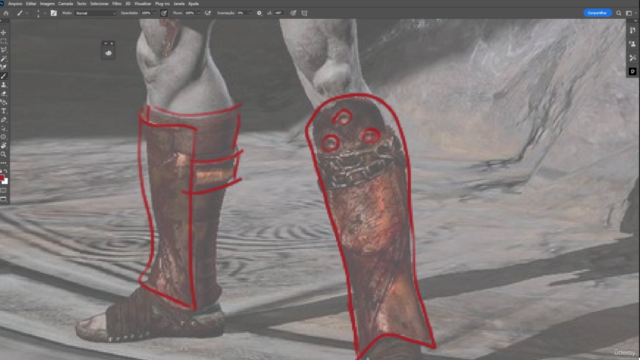Click the hand icon in floating mini panel
The image size is (640, 360).
click(108, 53)
